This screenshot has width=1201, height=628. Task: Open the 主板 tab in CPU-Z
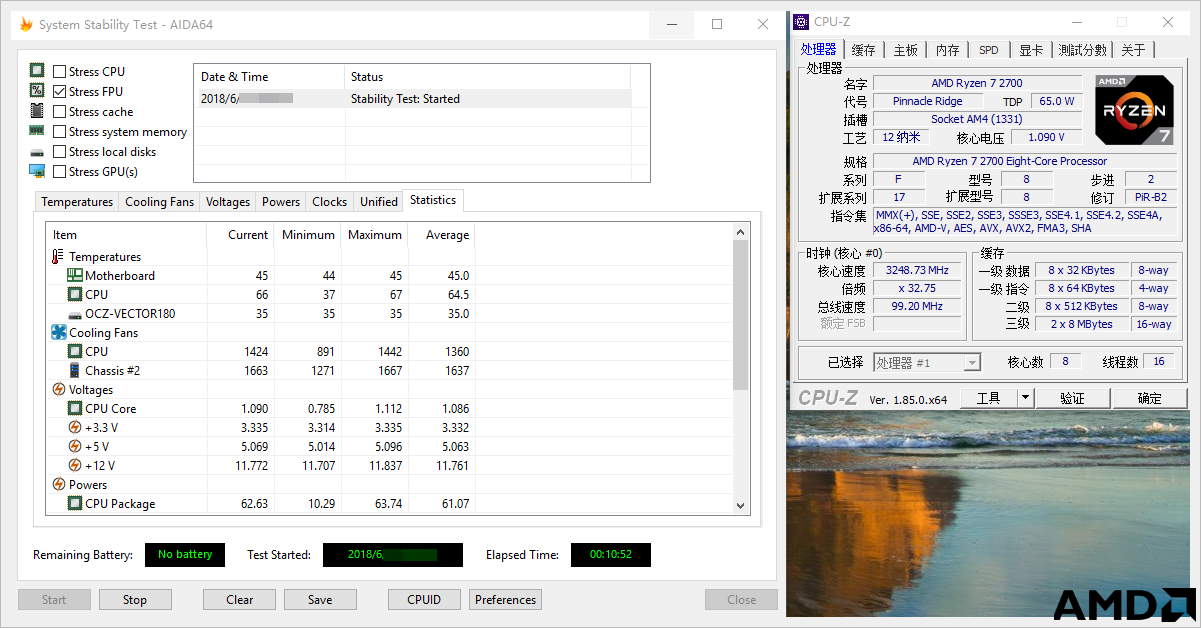click(x=906, y=50)
